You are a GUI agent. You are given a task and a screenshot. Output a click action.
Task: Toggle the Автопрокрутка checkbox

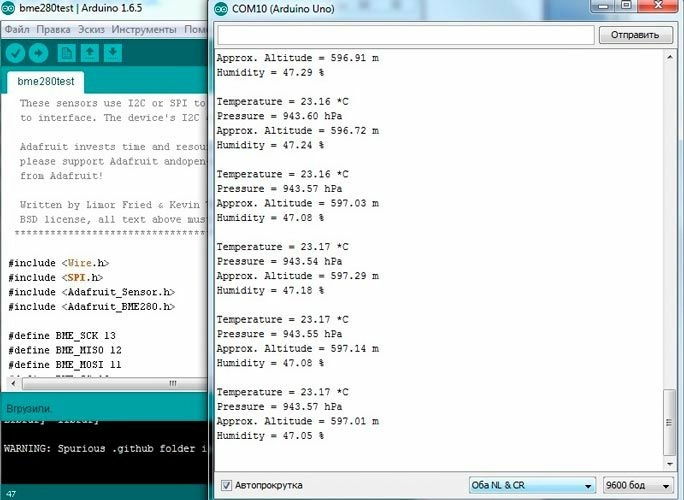pyautogui.click(x=226, y=485)
